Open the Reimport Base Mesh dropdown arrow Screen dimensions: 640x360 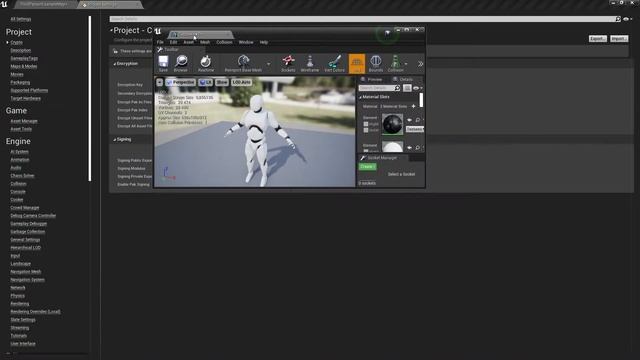[269, 64]
